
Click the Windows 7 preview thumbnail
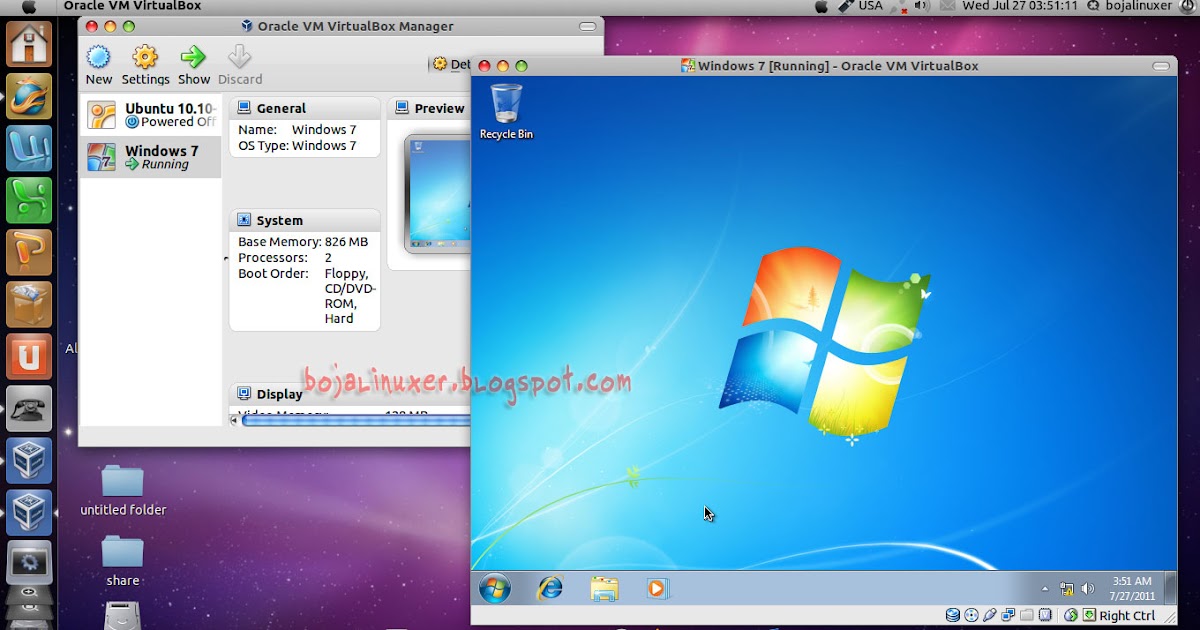pyautogui.click(x=438, y=194)
